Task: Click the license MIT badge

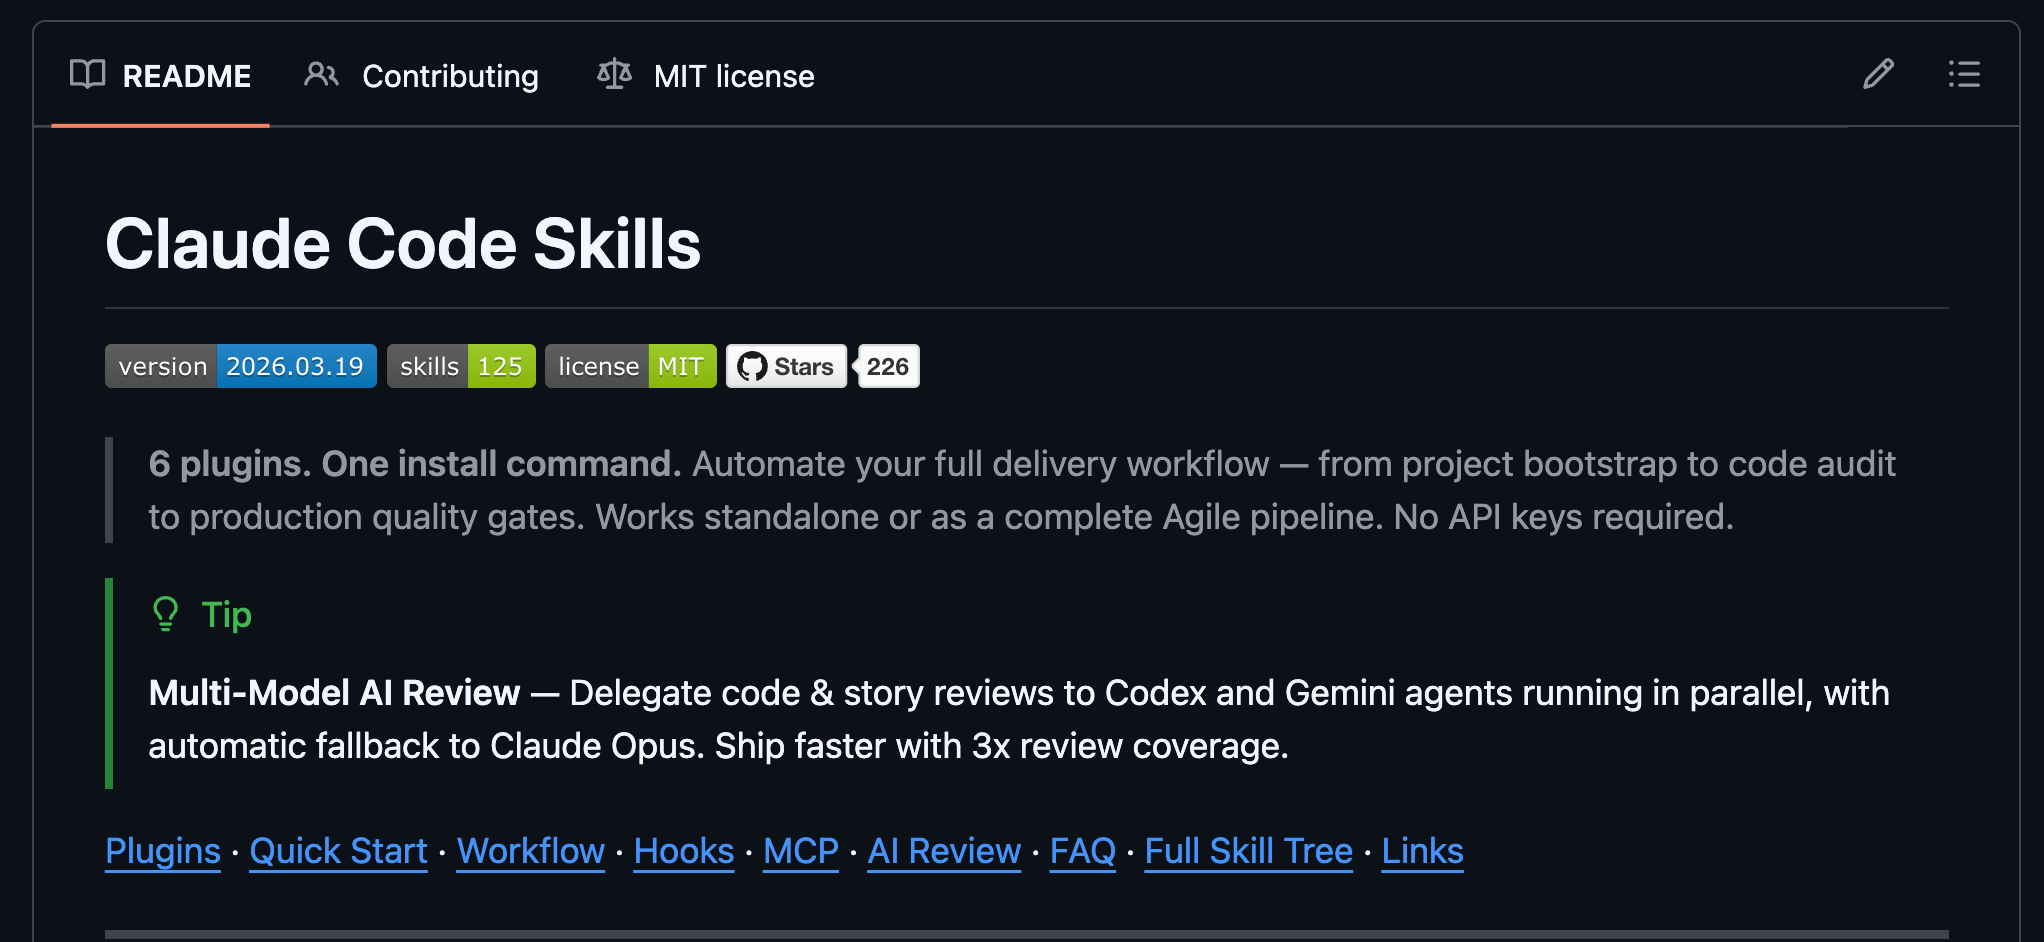Action: pyautogui.click(x=631, y=366)
